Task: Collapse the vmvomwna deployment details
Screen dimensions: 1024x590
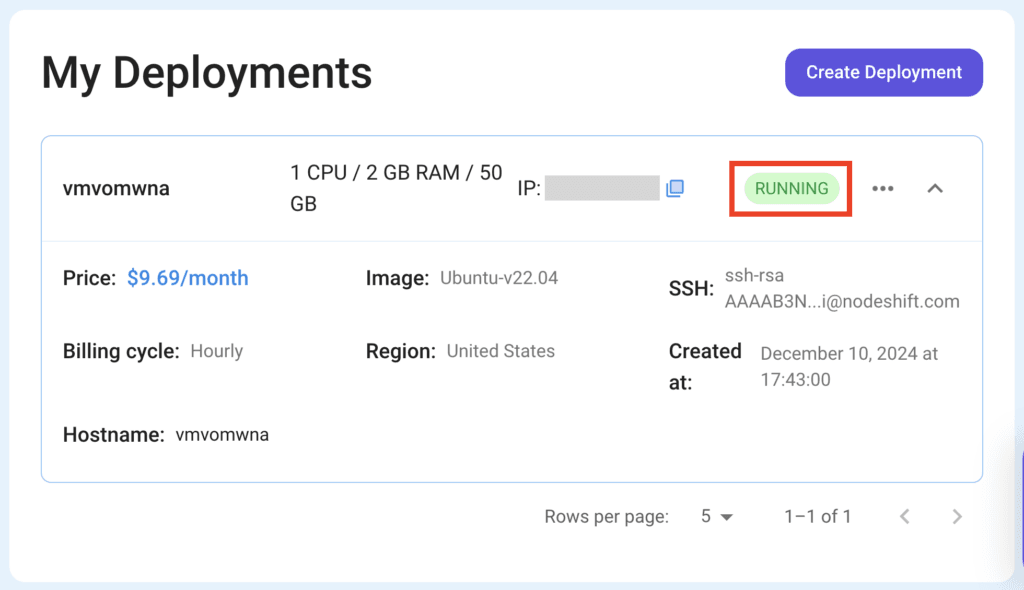Action: click(935, 188)
